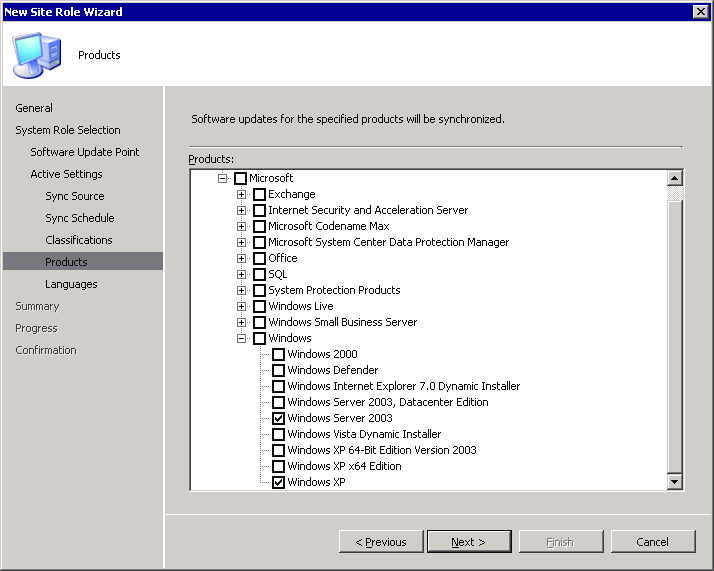This screenshot has height=571, width=714.
Task: Expand Internet Security and Acceleration Server node
Action: (x=241, y=210)
